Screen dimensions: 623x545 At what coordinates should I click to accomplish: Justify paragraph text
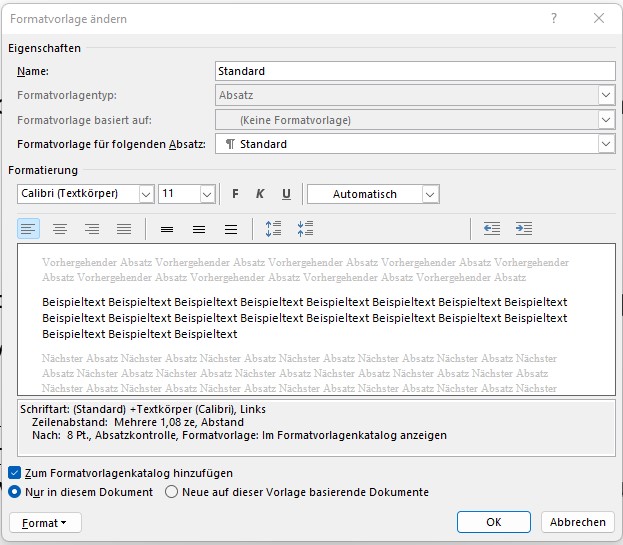point(124,229)
